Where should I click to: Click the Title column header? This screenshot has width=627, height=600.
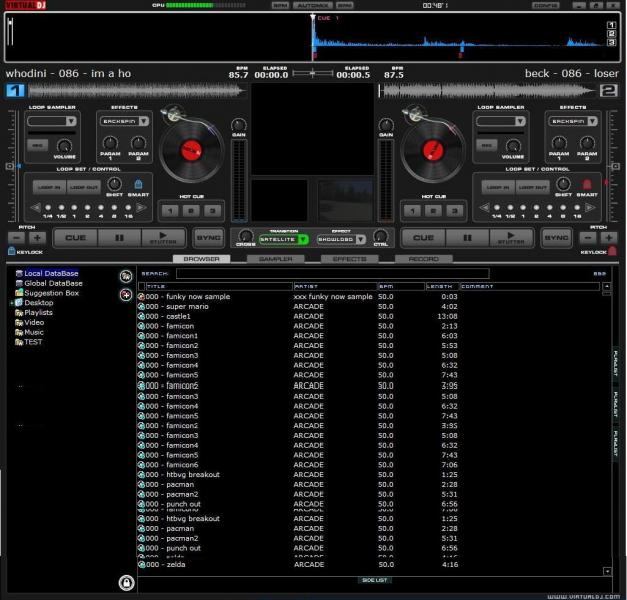[219, 286]
